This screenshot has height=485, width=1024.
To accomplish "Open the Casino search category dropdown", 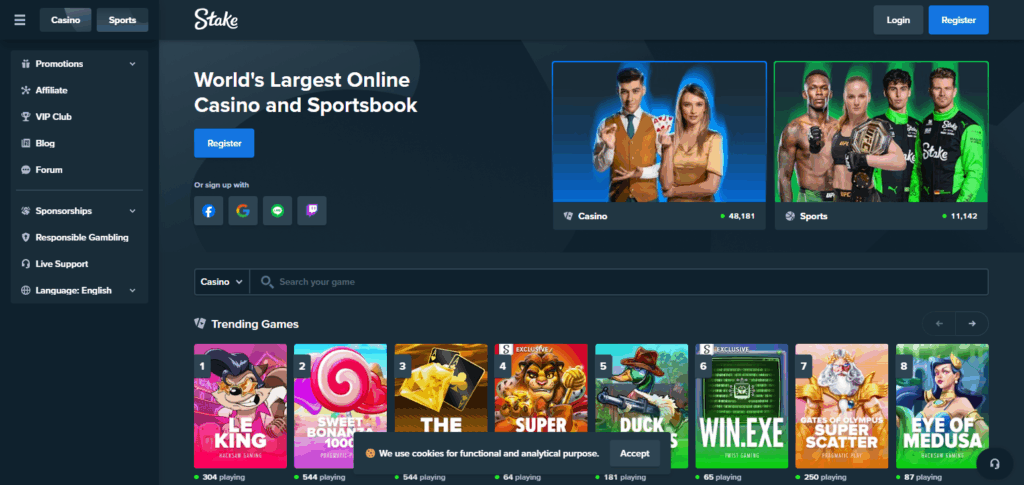I will 222,282.
